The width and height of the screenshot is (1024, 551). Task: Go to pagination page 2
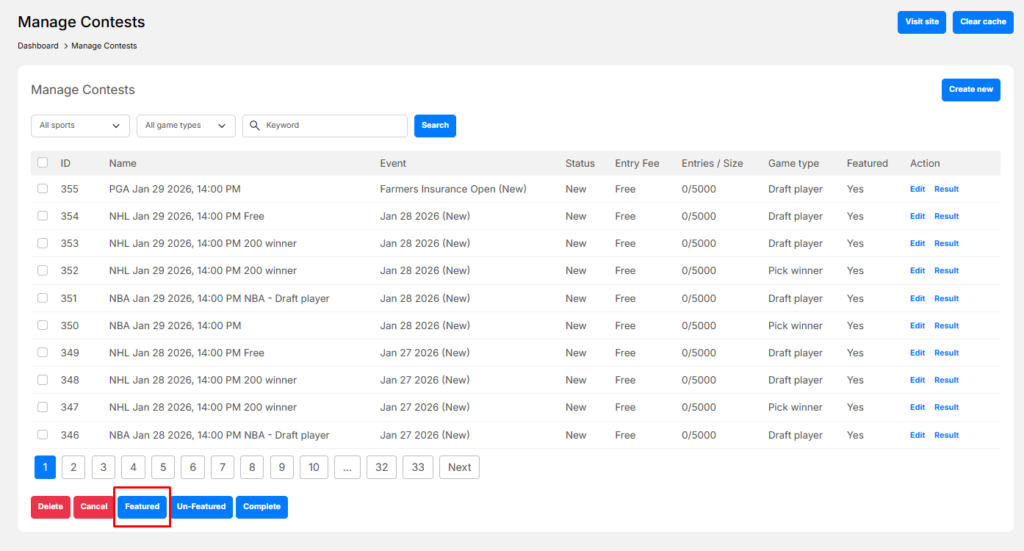coord(73,467)
